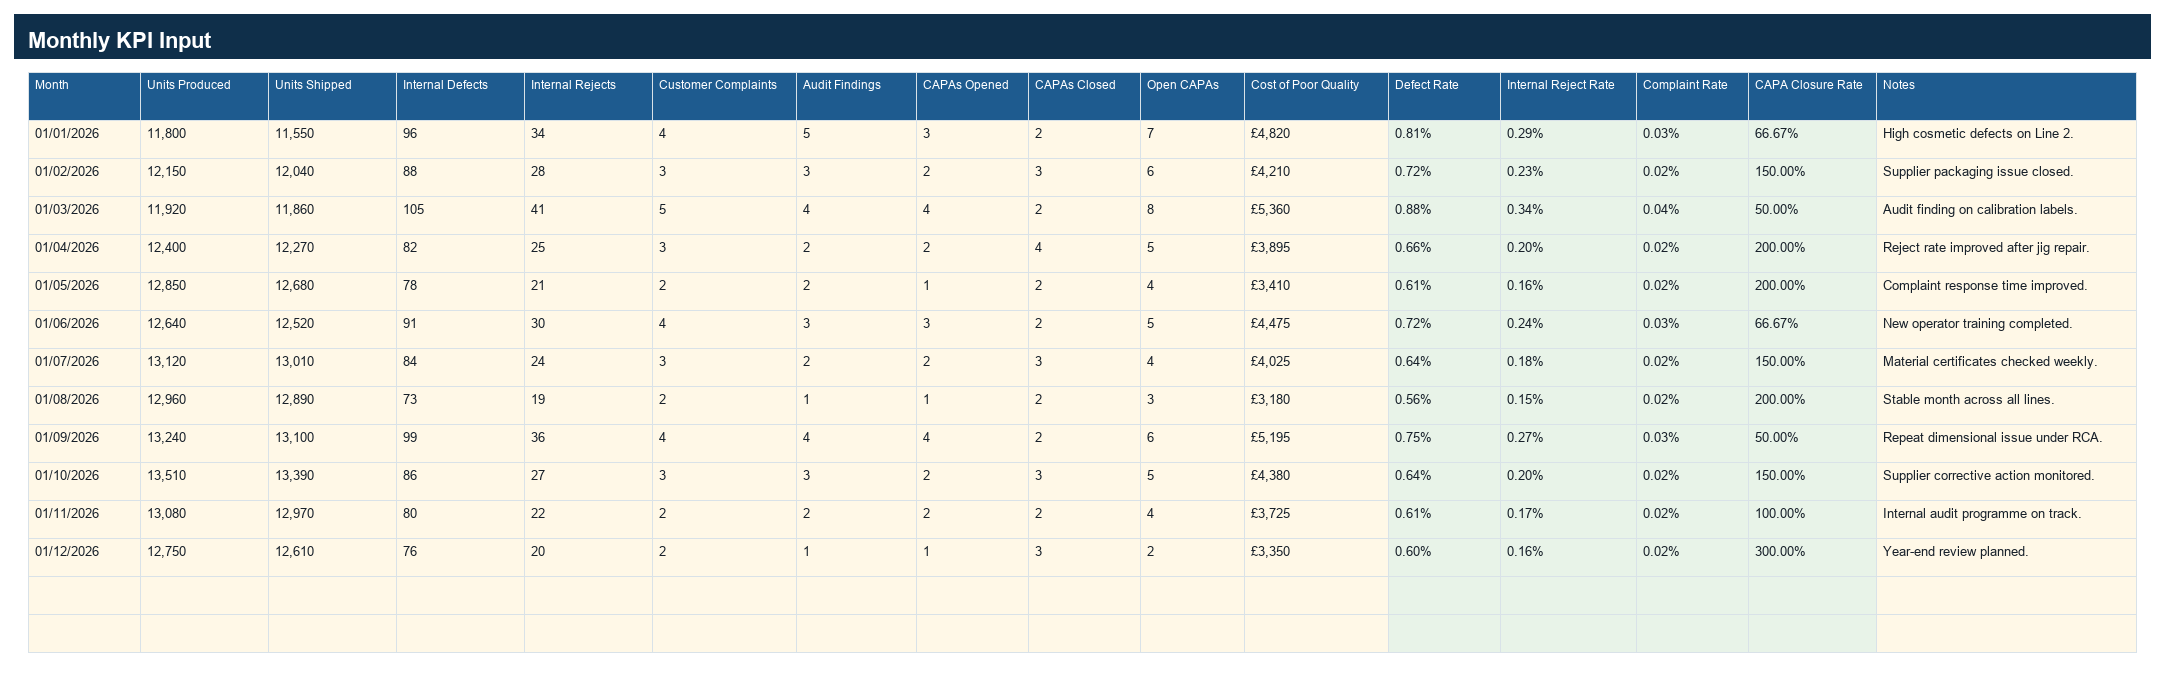Image resolution: width=2164 pixels, height=684 pixels.
Task: Select units shipped value 13,100
Action: (333, 444)
